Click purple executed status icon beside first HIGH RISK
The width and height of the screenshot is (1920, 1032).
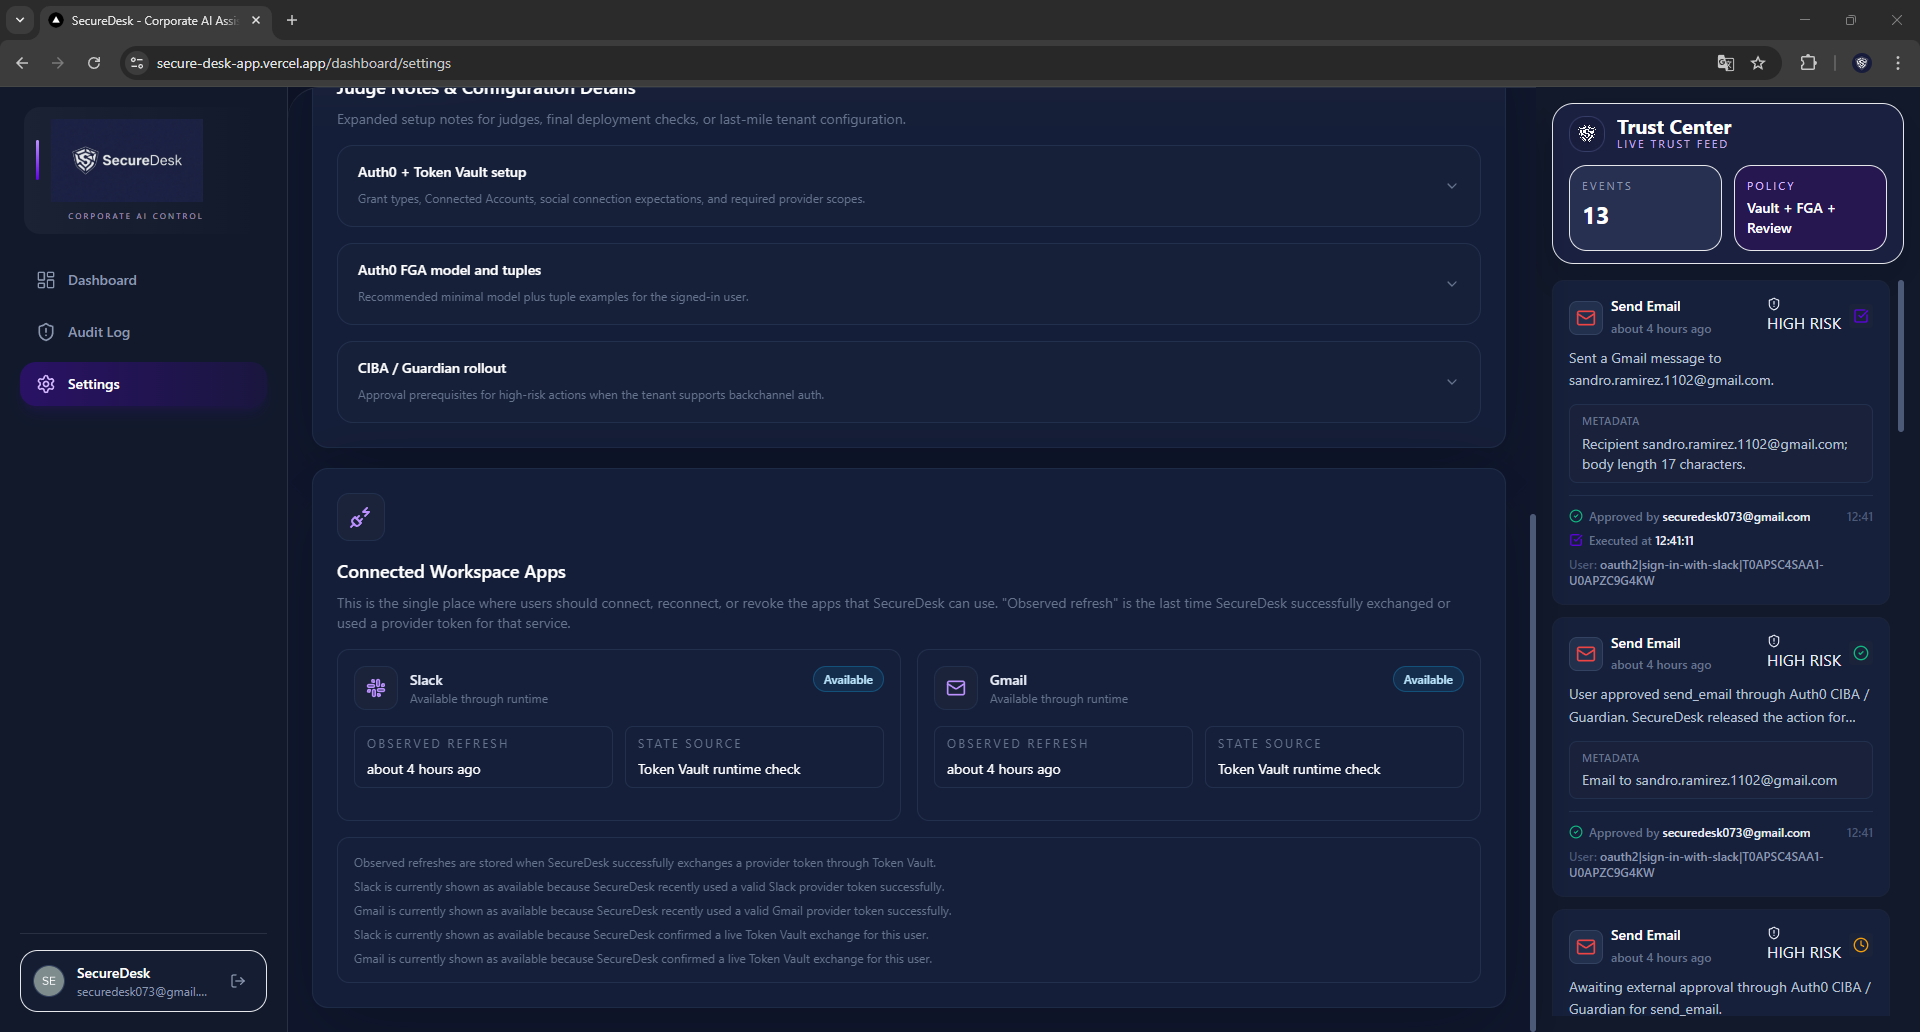point(1861,316)
